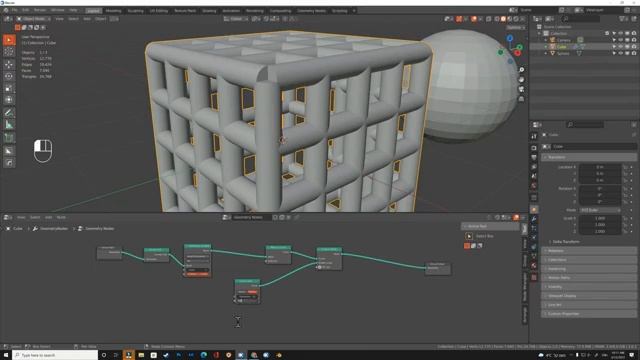This screenshot has width=640, height=360.
Task: Switch to the Geometry Nodes workspace tab
Action: click(312, 11)
